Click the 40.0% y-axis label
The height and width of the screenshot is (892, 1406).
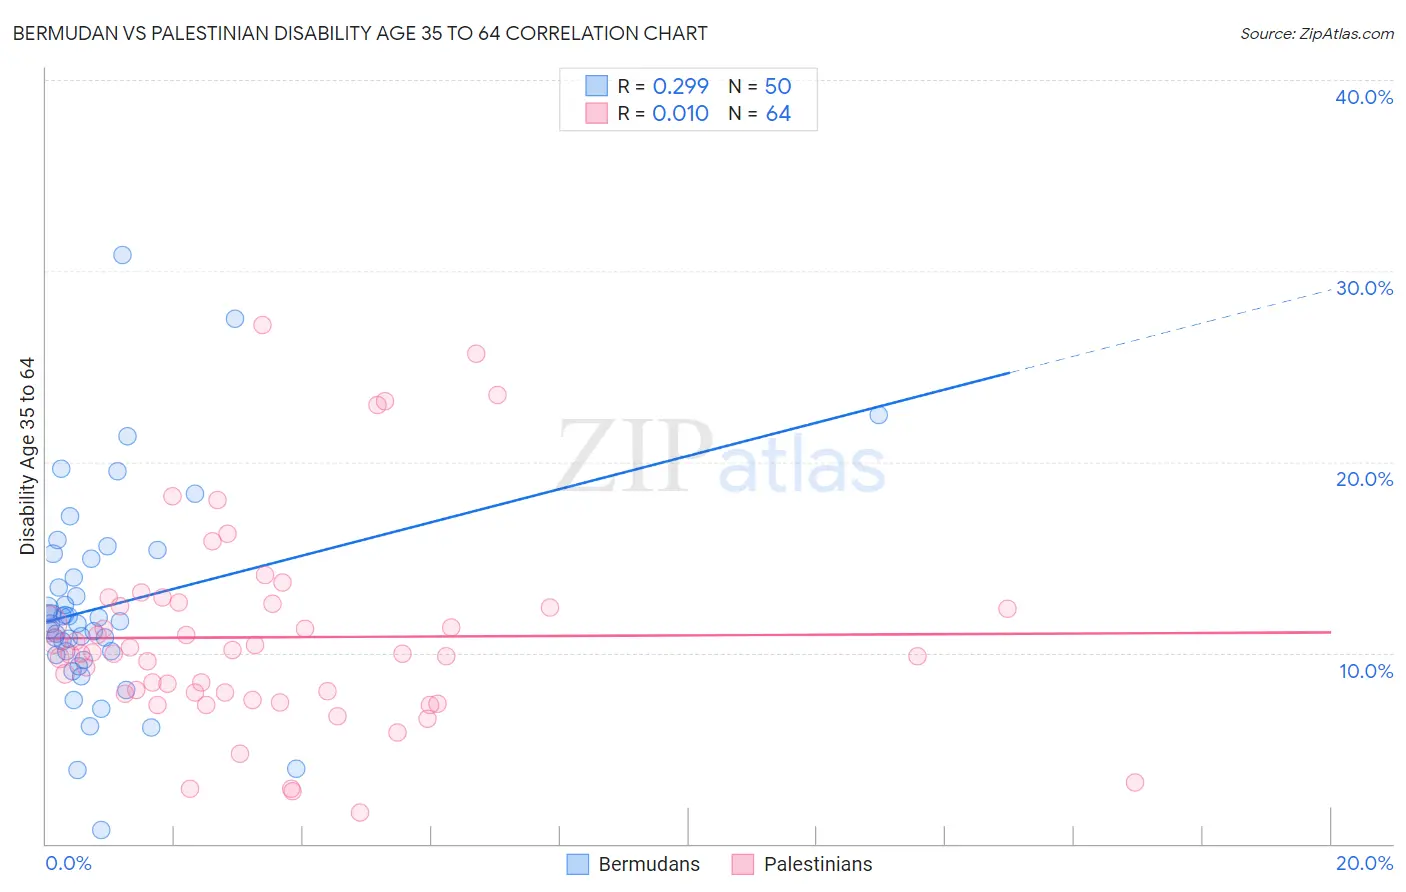click(x=1364, y=97)
